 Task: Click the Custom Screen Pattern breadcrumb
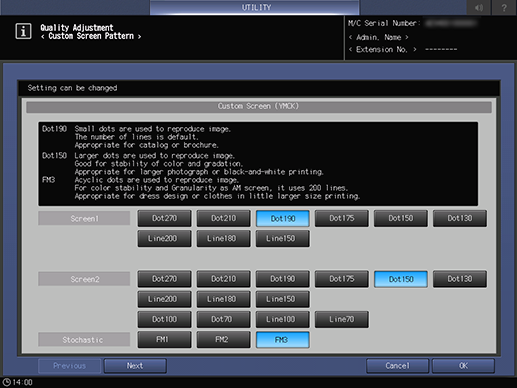coord(91,36)
